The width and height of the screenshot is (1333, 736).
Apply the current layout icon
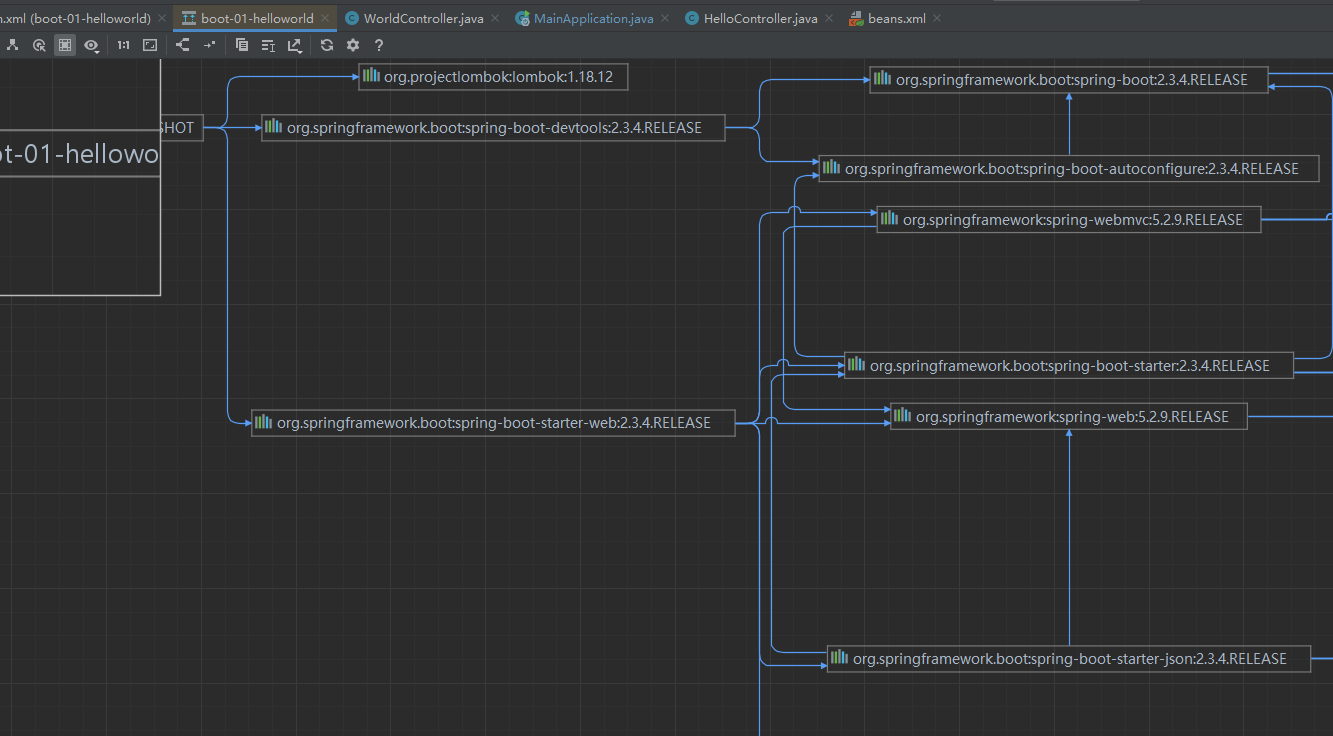coord(183,45)
